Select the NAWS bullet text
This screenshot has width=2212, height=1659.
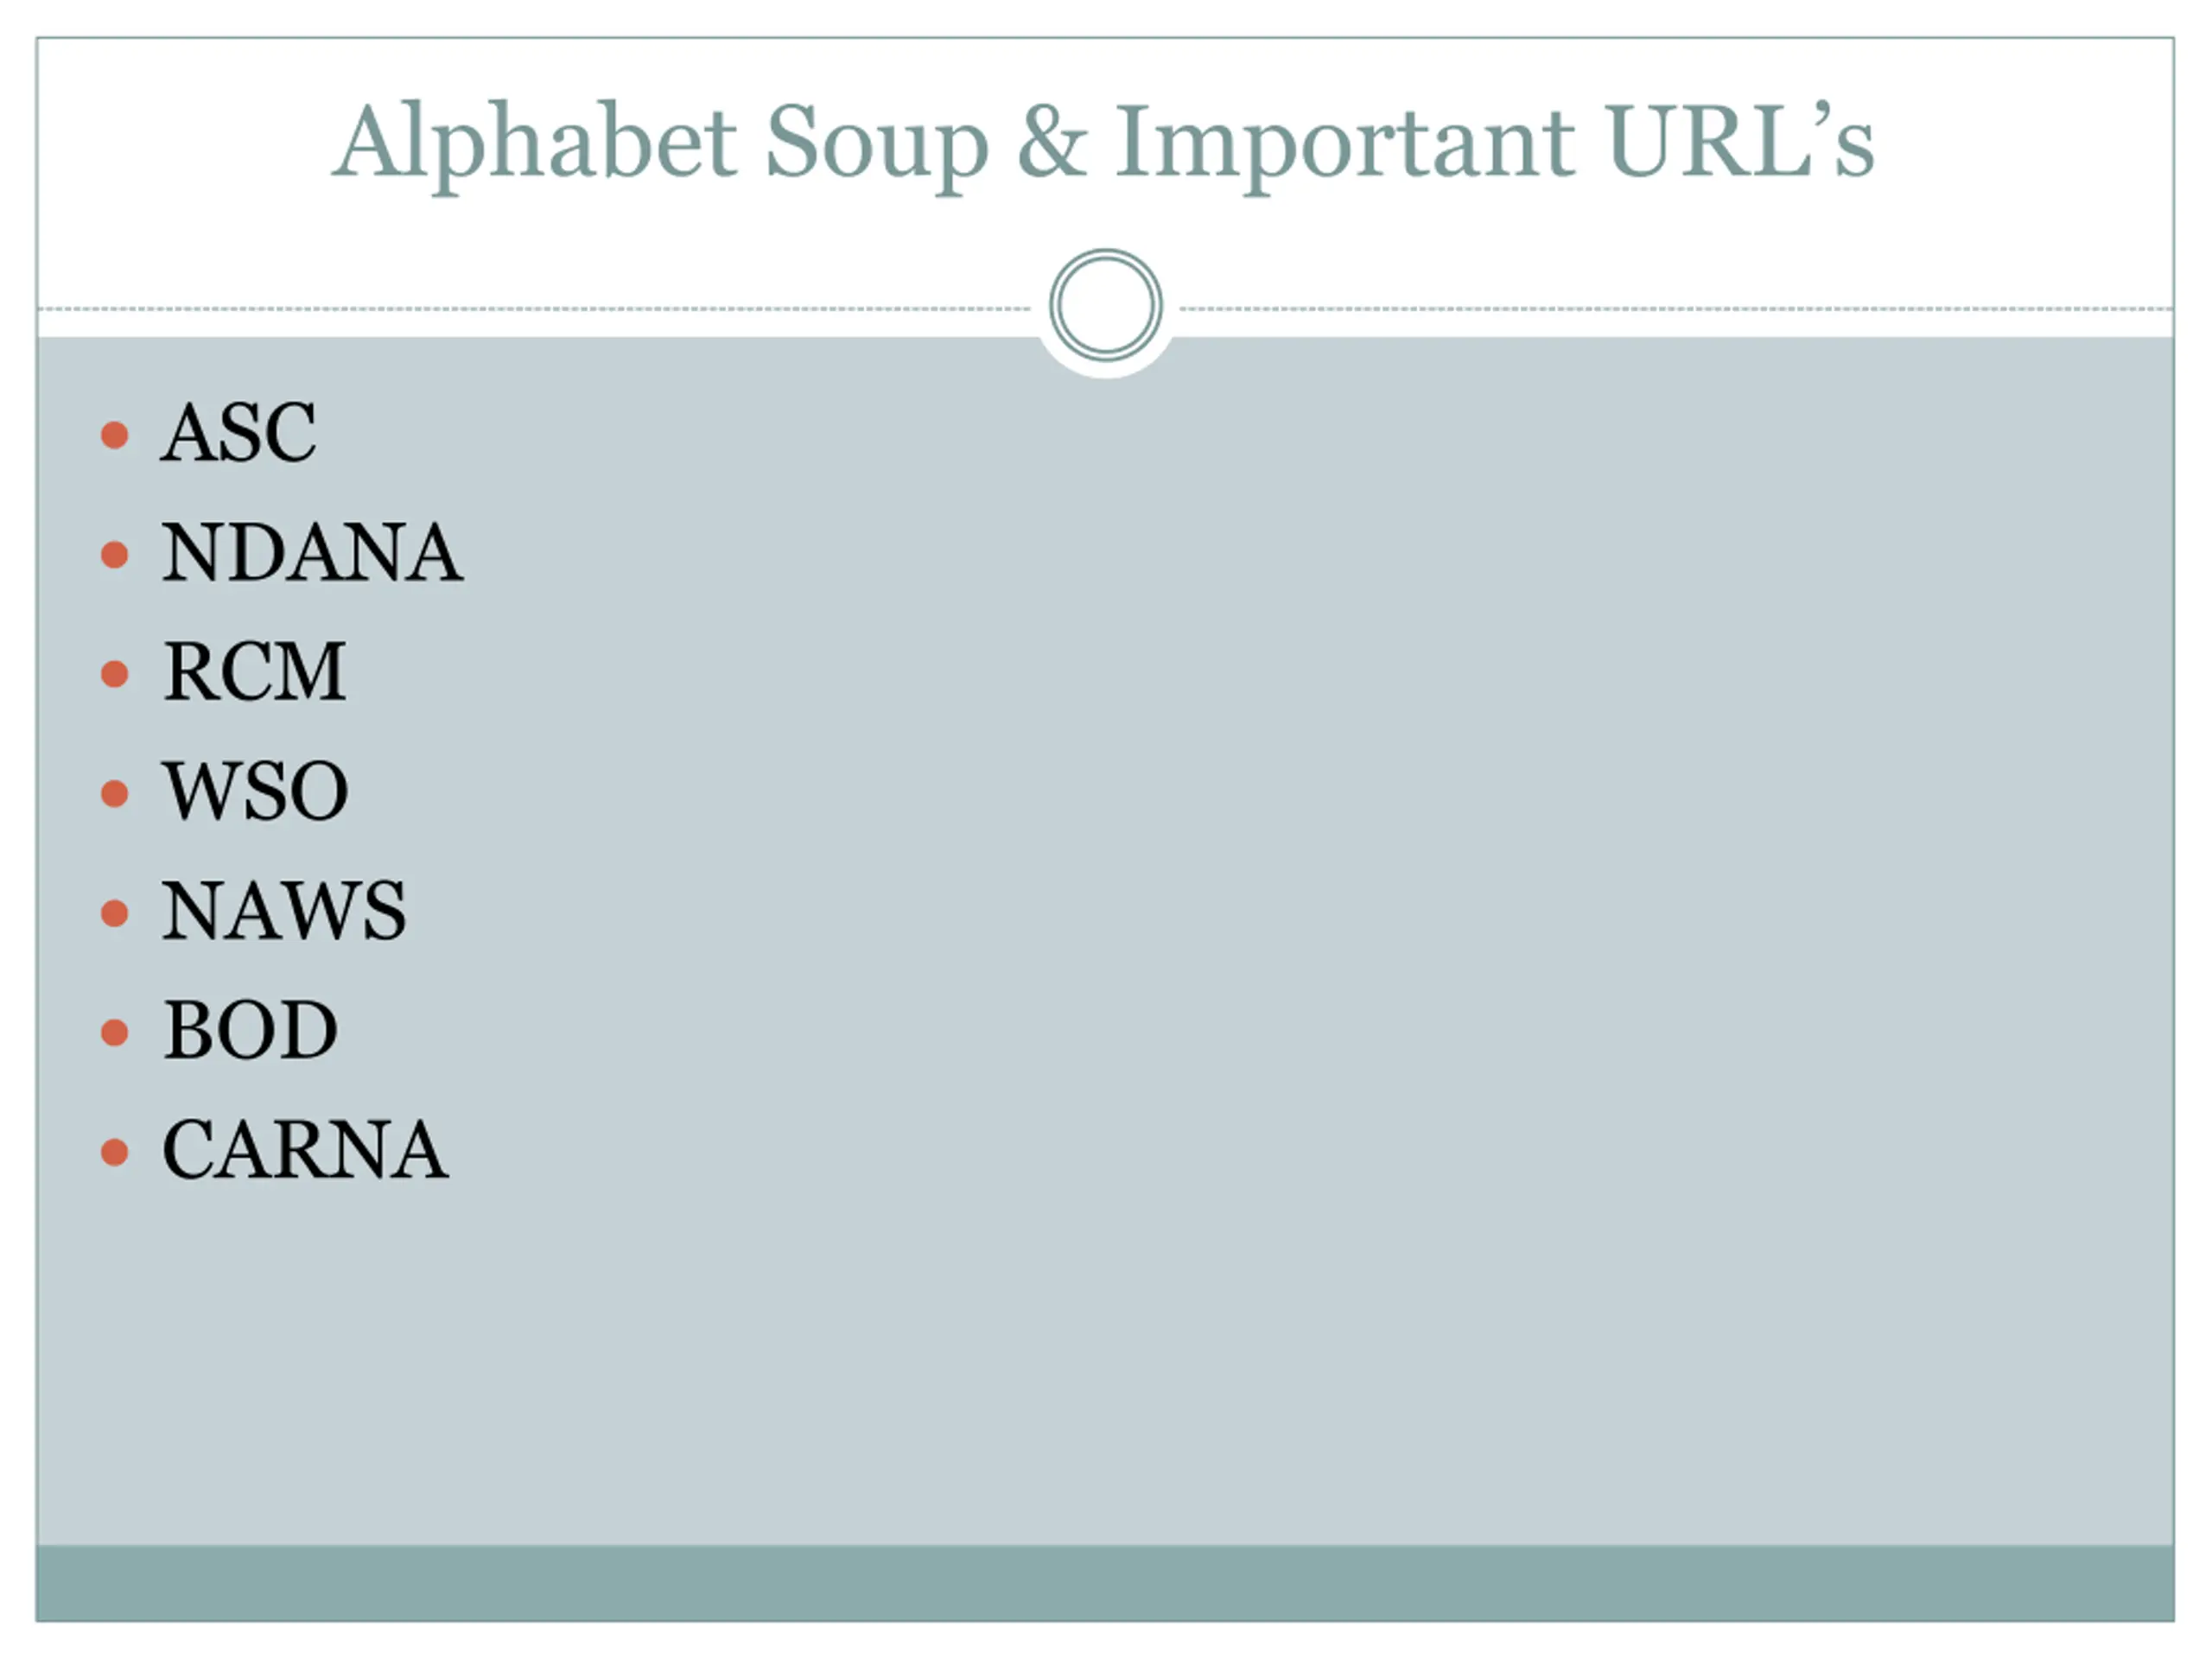tap(284, 911)
